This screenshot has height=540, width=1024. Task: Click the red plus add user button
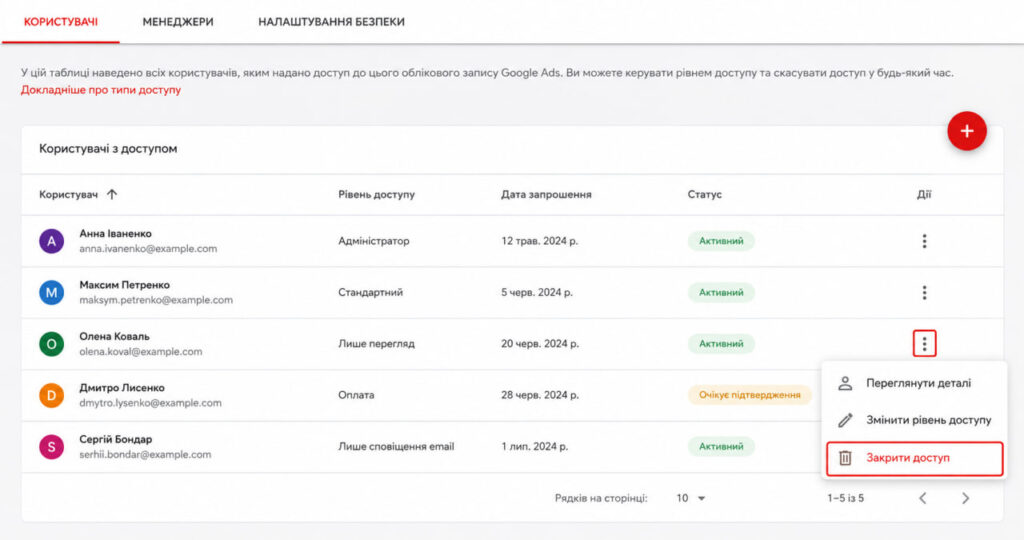tap(967, 131)
